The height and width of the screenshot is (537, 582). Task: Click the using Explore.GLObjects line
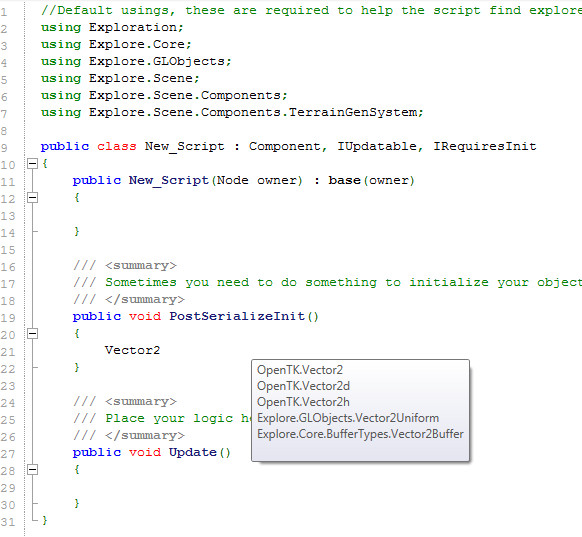pos(136,61)
